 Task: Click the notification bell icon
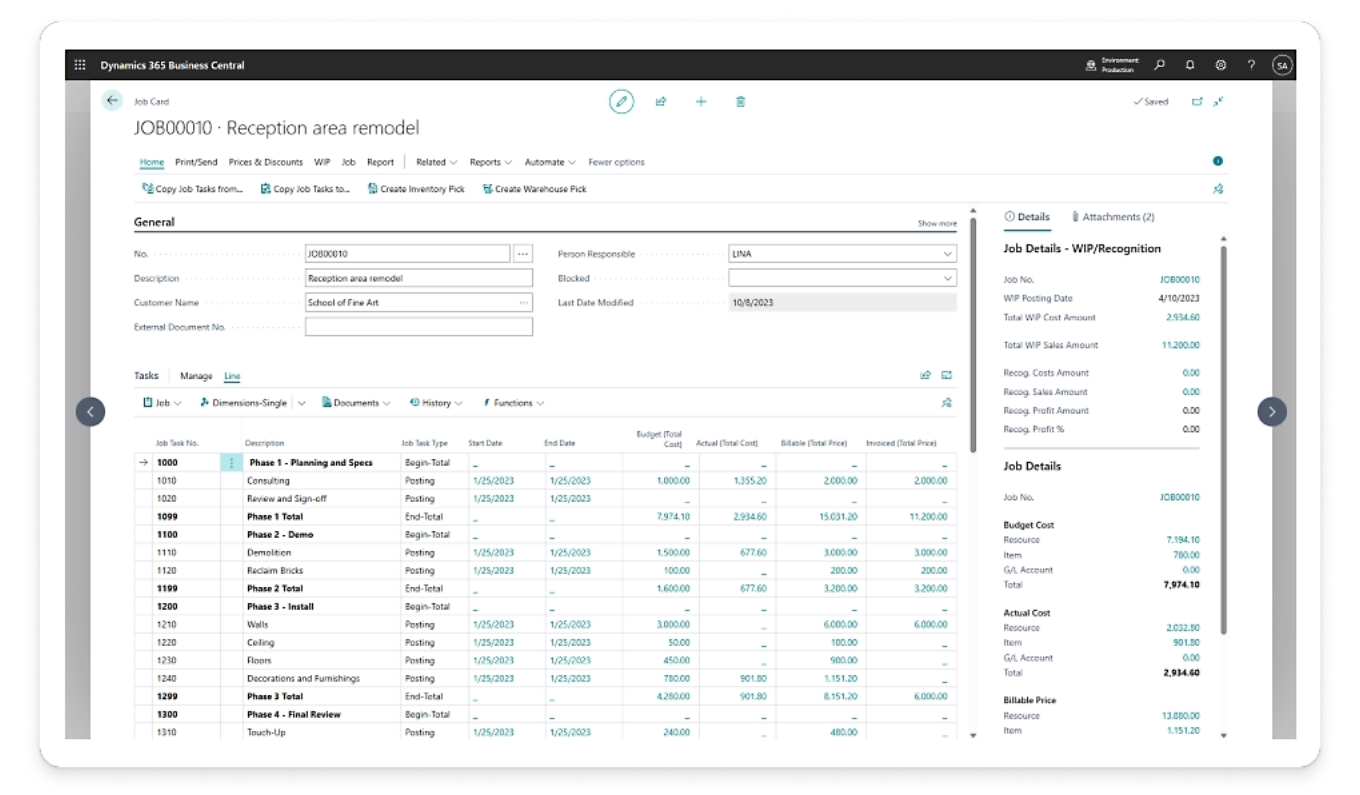click(x=1190, y=65)
